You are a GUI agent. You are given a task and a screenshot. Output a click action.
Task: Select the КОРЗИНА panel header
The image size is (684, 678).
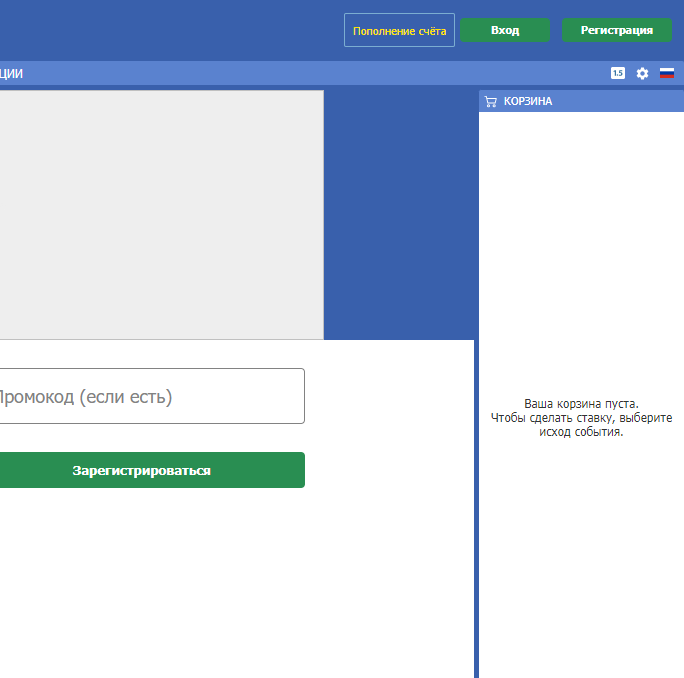point(581,101)
